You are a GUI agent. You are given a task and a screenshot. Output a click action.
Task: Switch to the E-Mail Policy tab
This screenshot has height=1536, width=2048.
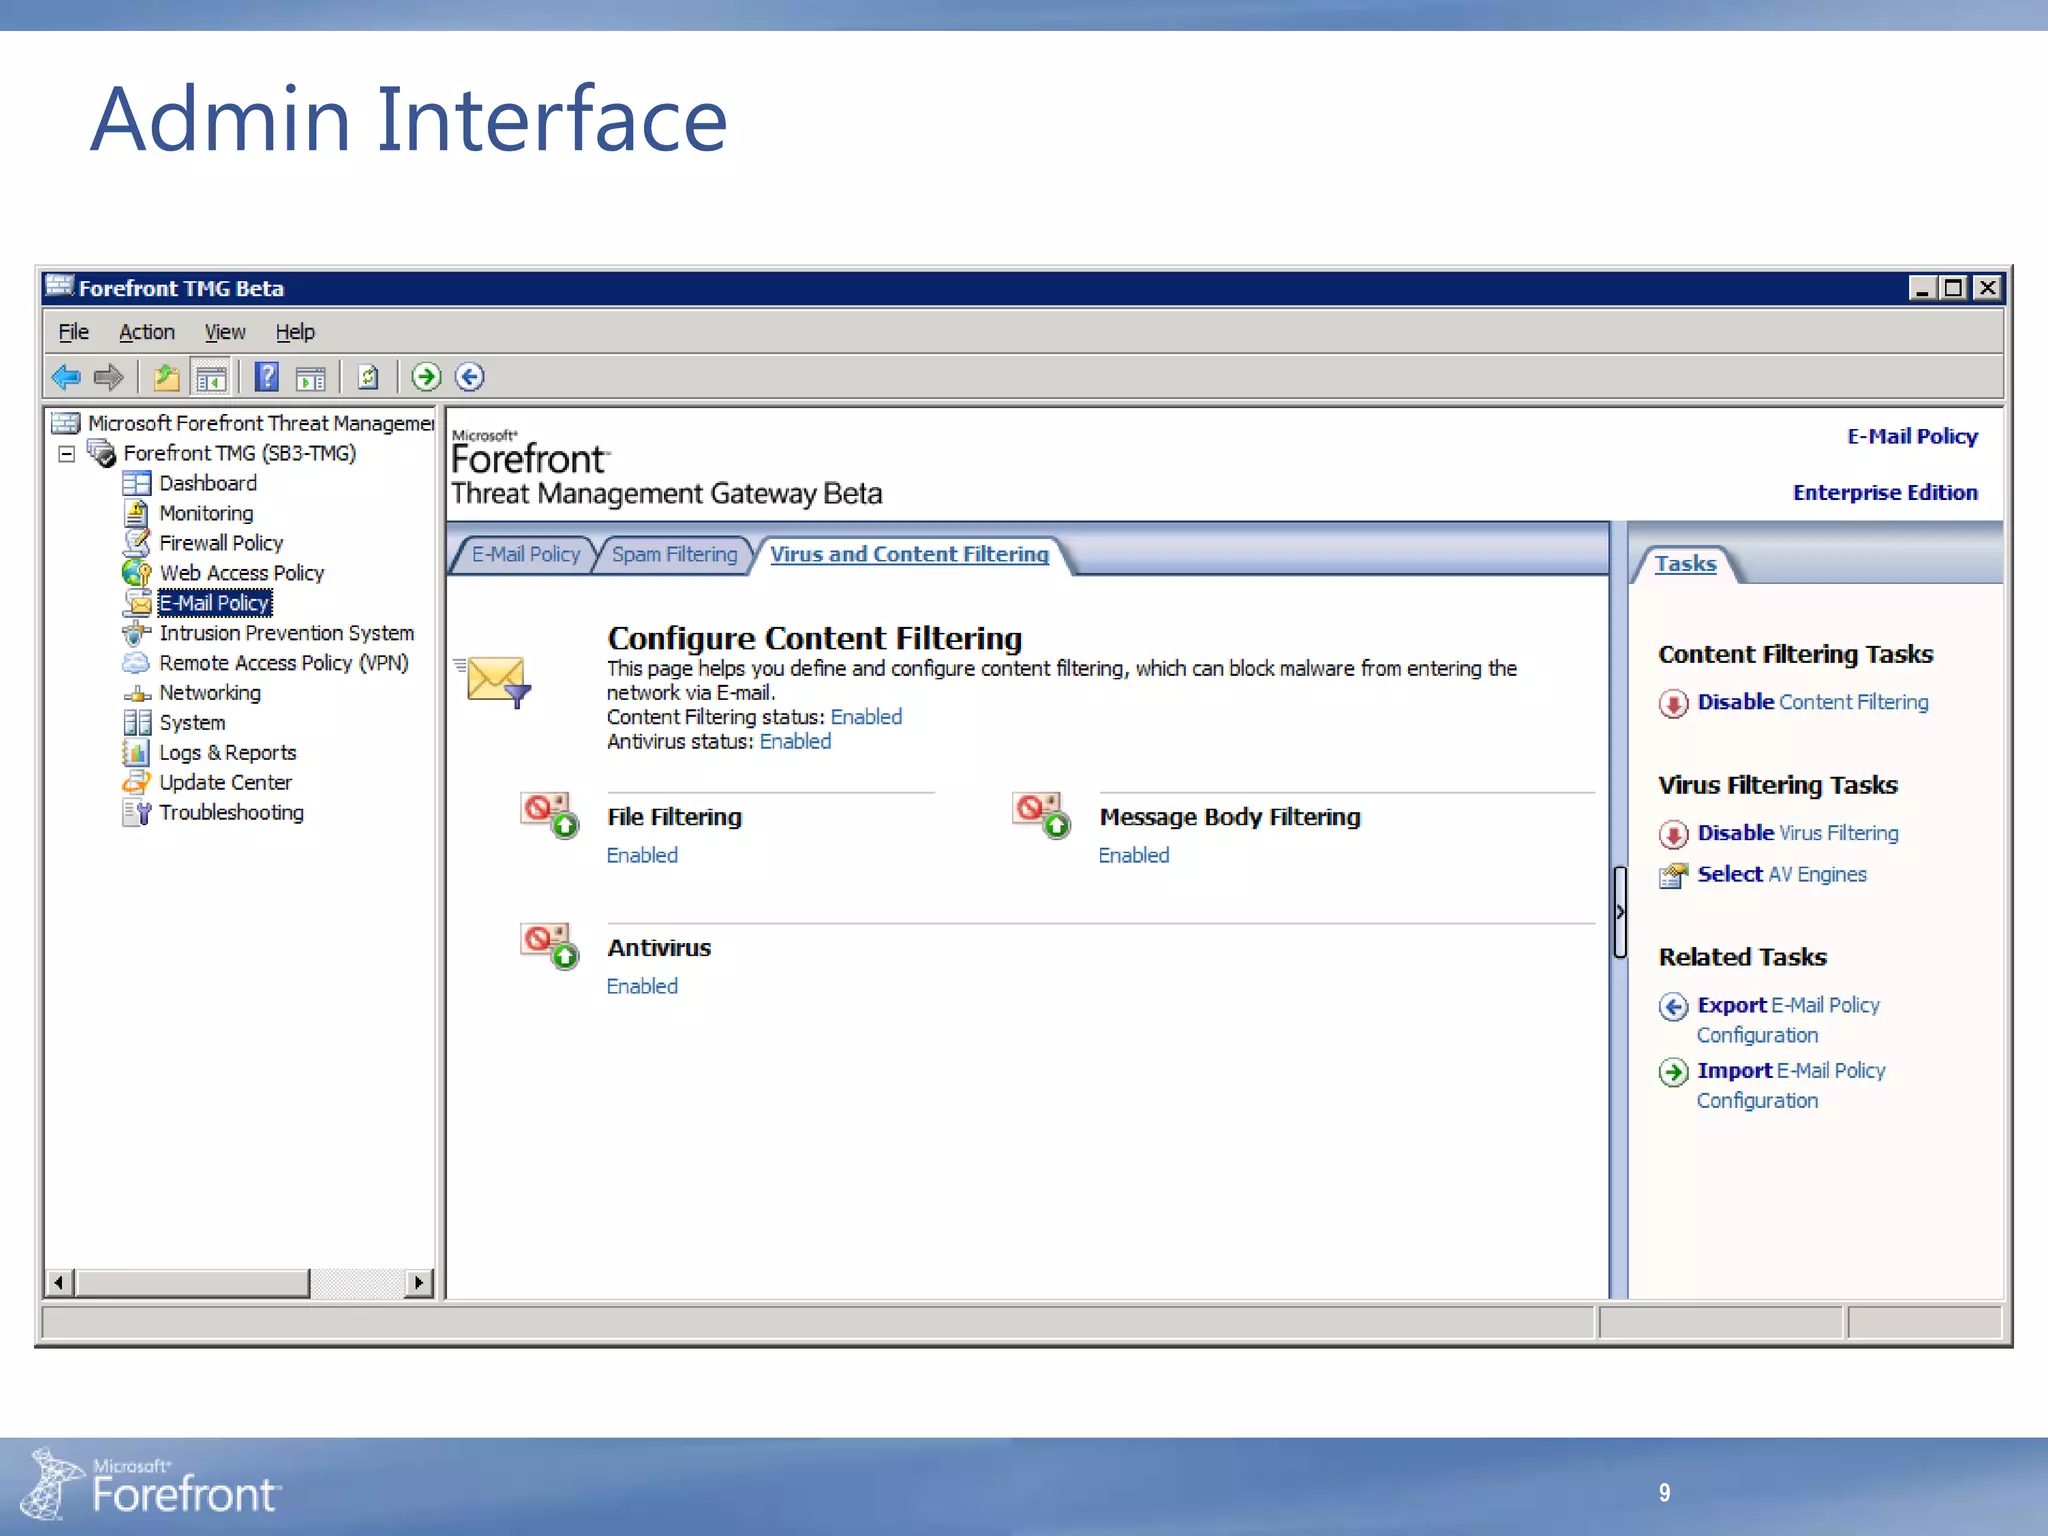pos(525,554)
